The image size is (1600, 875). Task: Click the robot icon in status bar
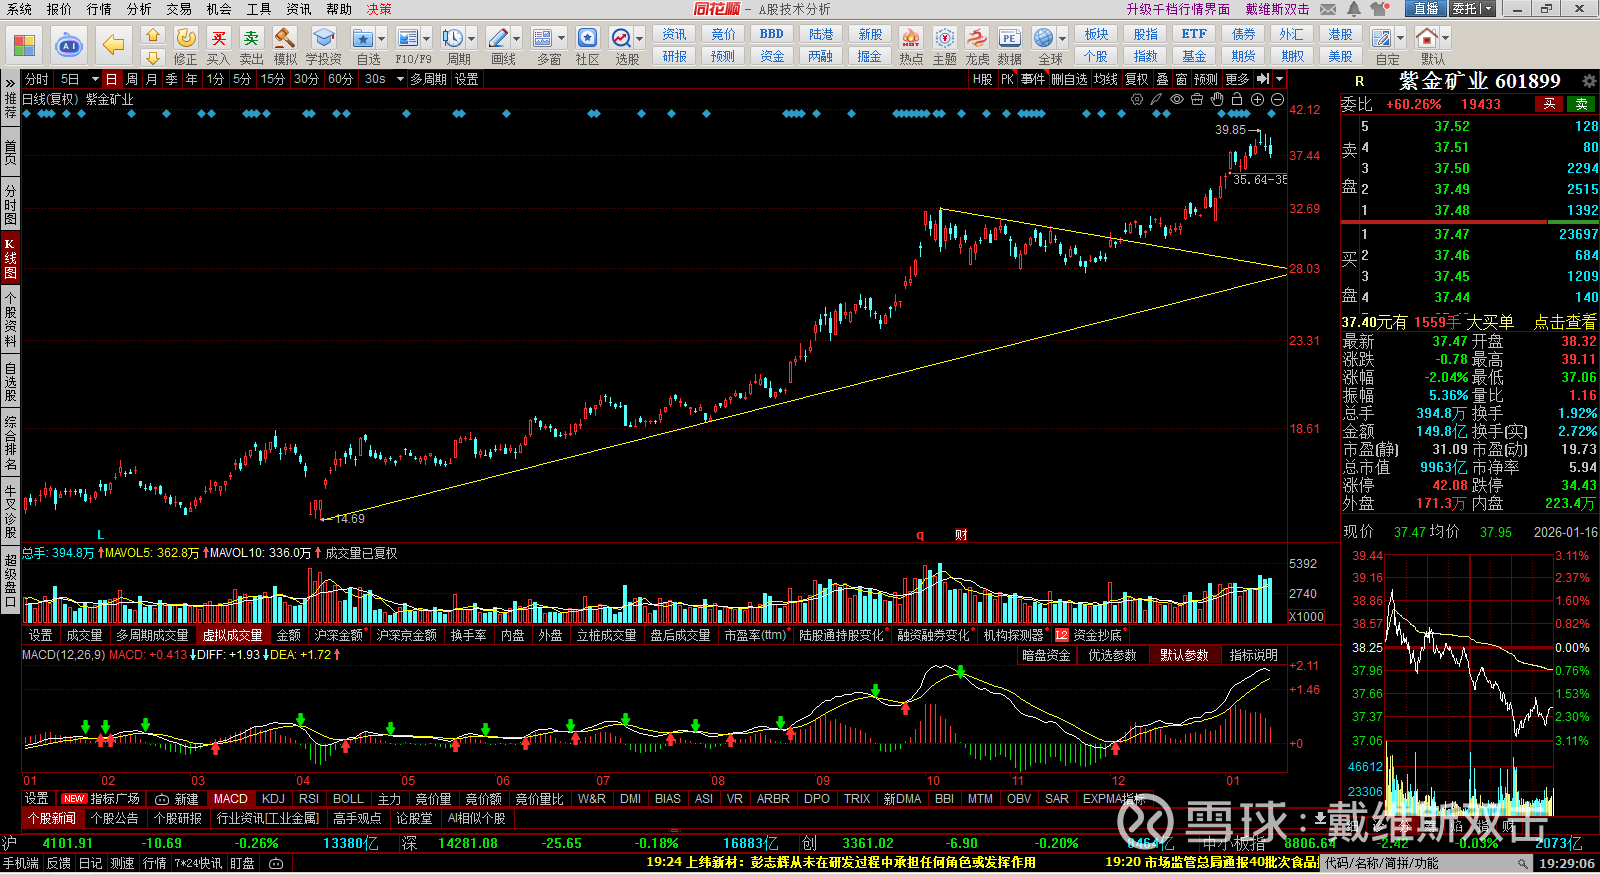coord(276,863)
